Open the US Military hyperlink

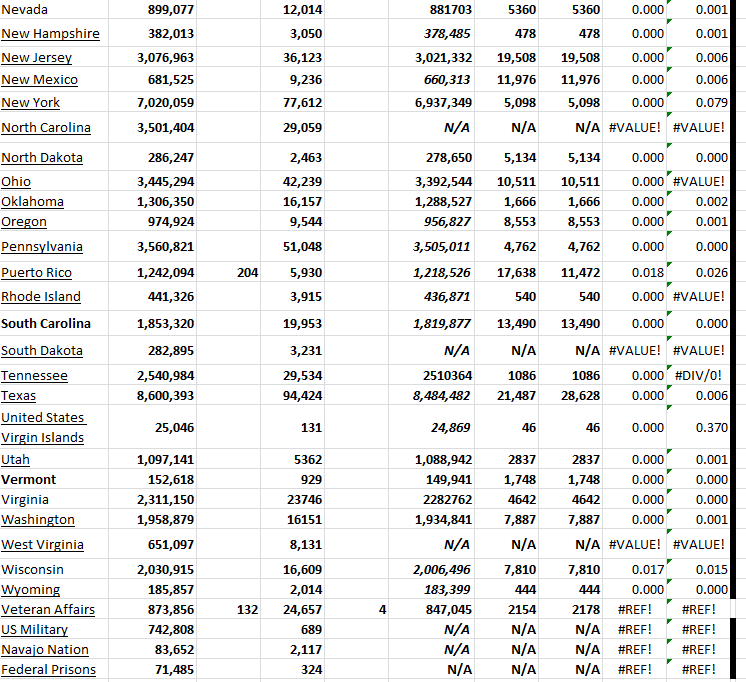(34, 629)
